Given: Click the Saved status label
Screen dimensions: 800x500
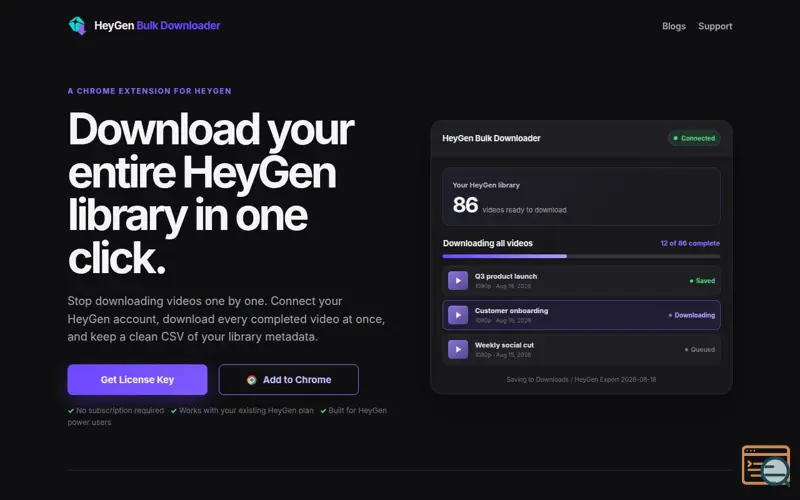Looking at the screenshot, I should pos(703,281).
